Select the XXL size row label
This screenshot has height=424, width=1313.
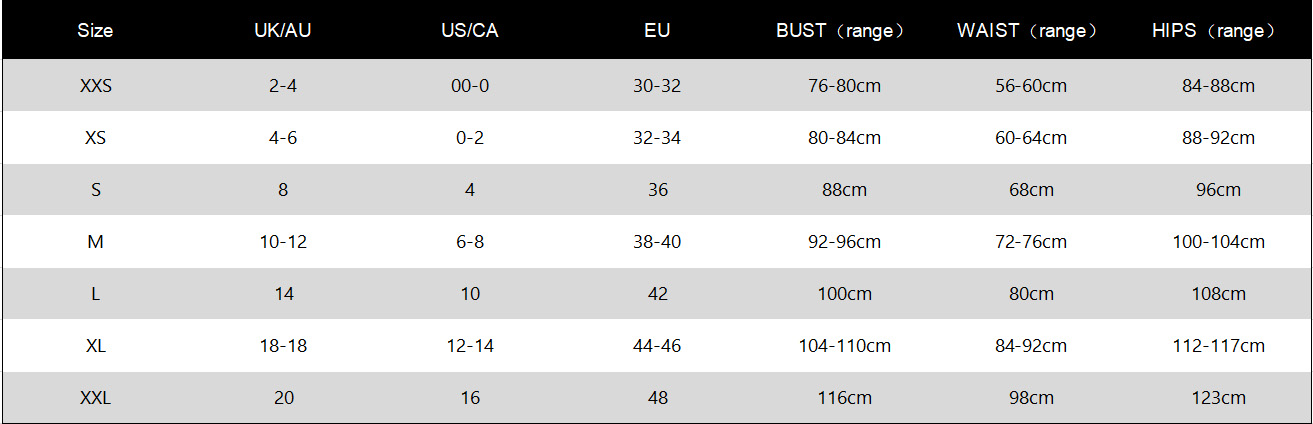point(96,398)
